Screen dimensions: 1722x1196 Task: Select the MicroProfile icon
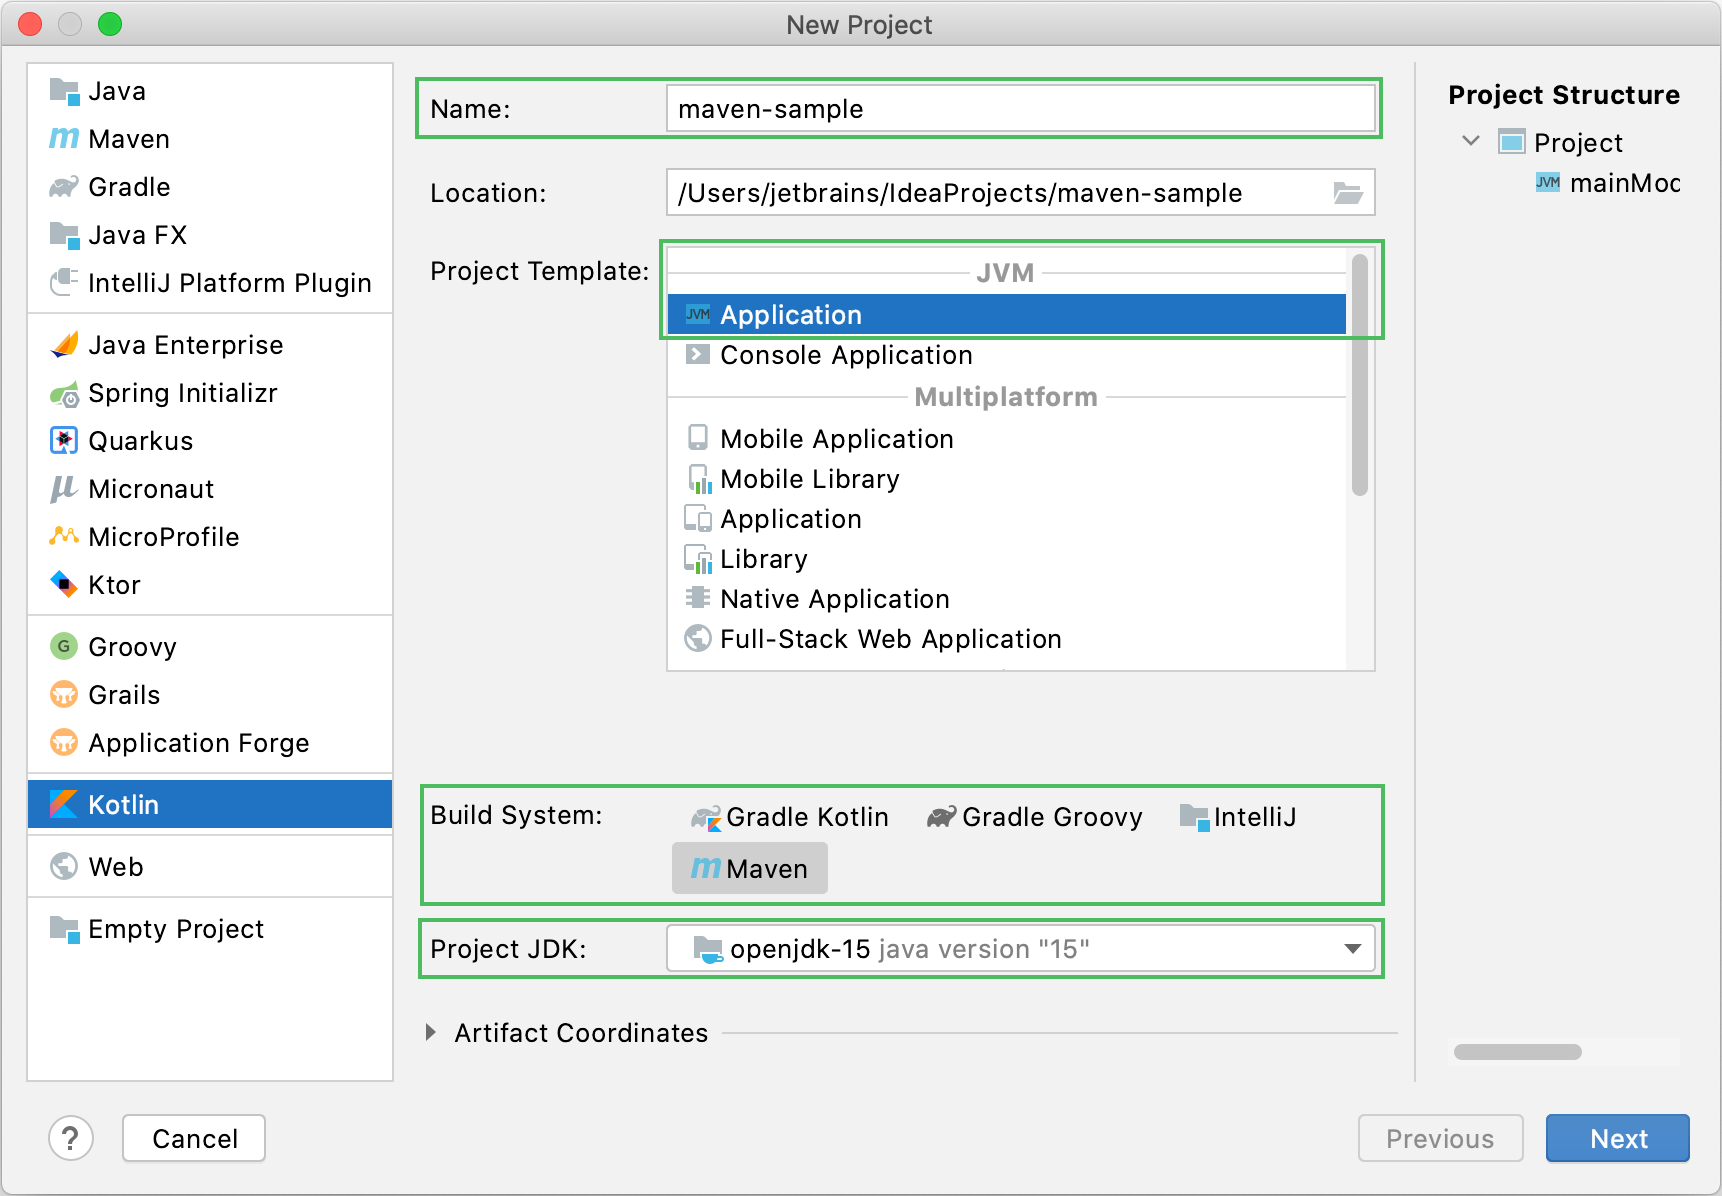64,537
